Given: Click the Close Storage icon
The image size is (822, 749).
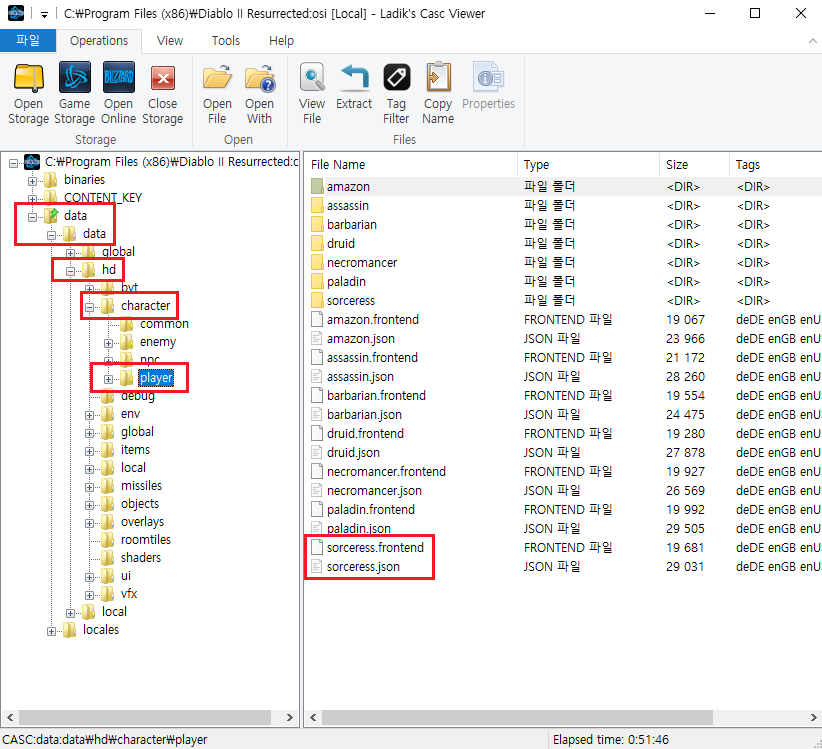Looking at the screenshot, I should click(163, 79).
